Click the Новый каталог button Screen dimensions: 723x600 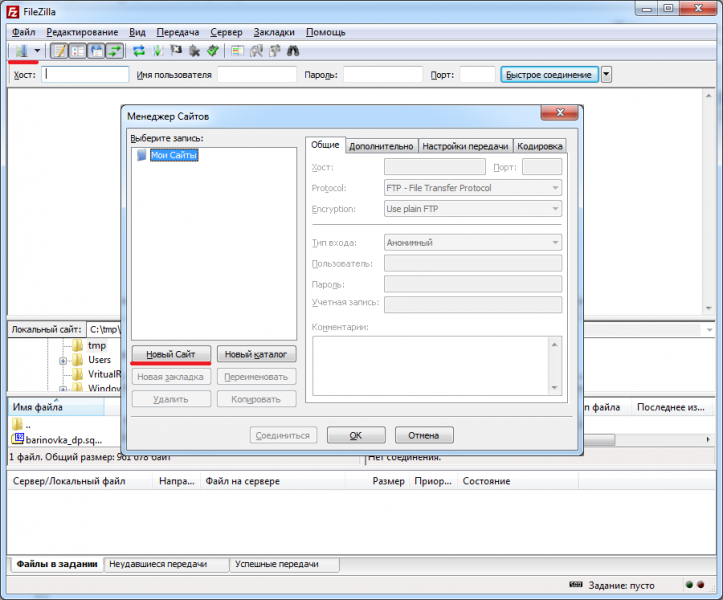click(256, 354)
